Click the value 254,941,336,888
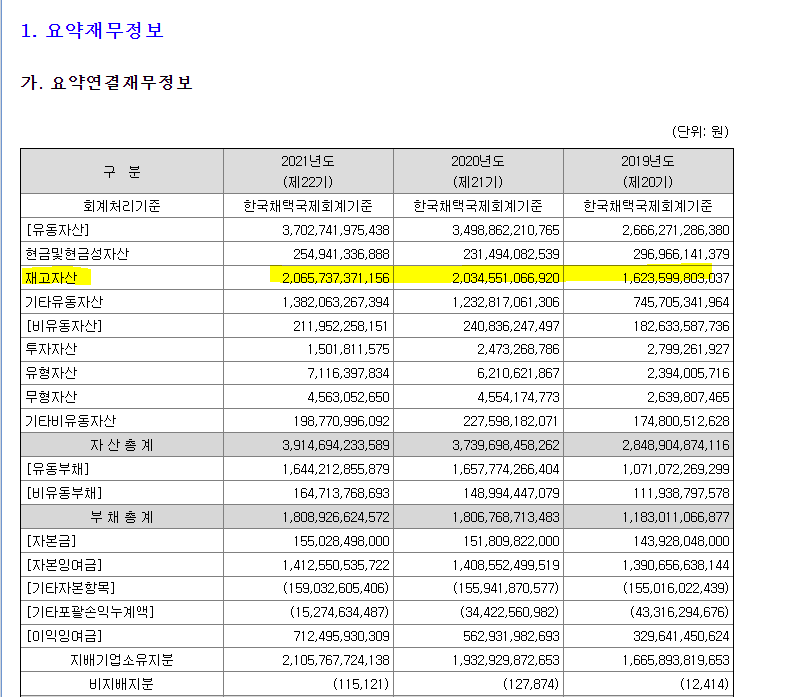The height and width of the screenshot is (697, 788). click(341, 254)
